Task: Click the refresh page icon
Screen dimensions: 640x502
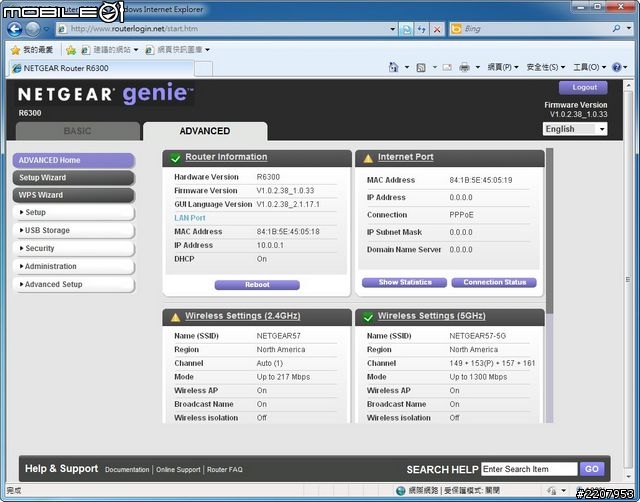Action: click(422, 29)
